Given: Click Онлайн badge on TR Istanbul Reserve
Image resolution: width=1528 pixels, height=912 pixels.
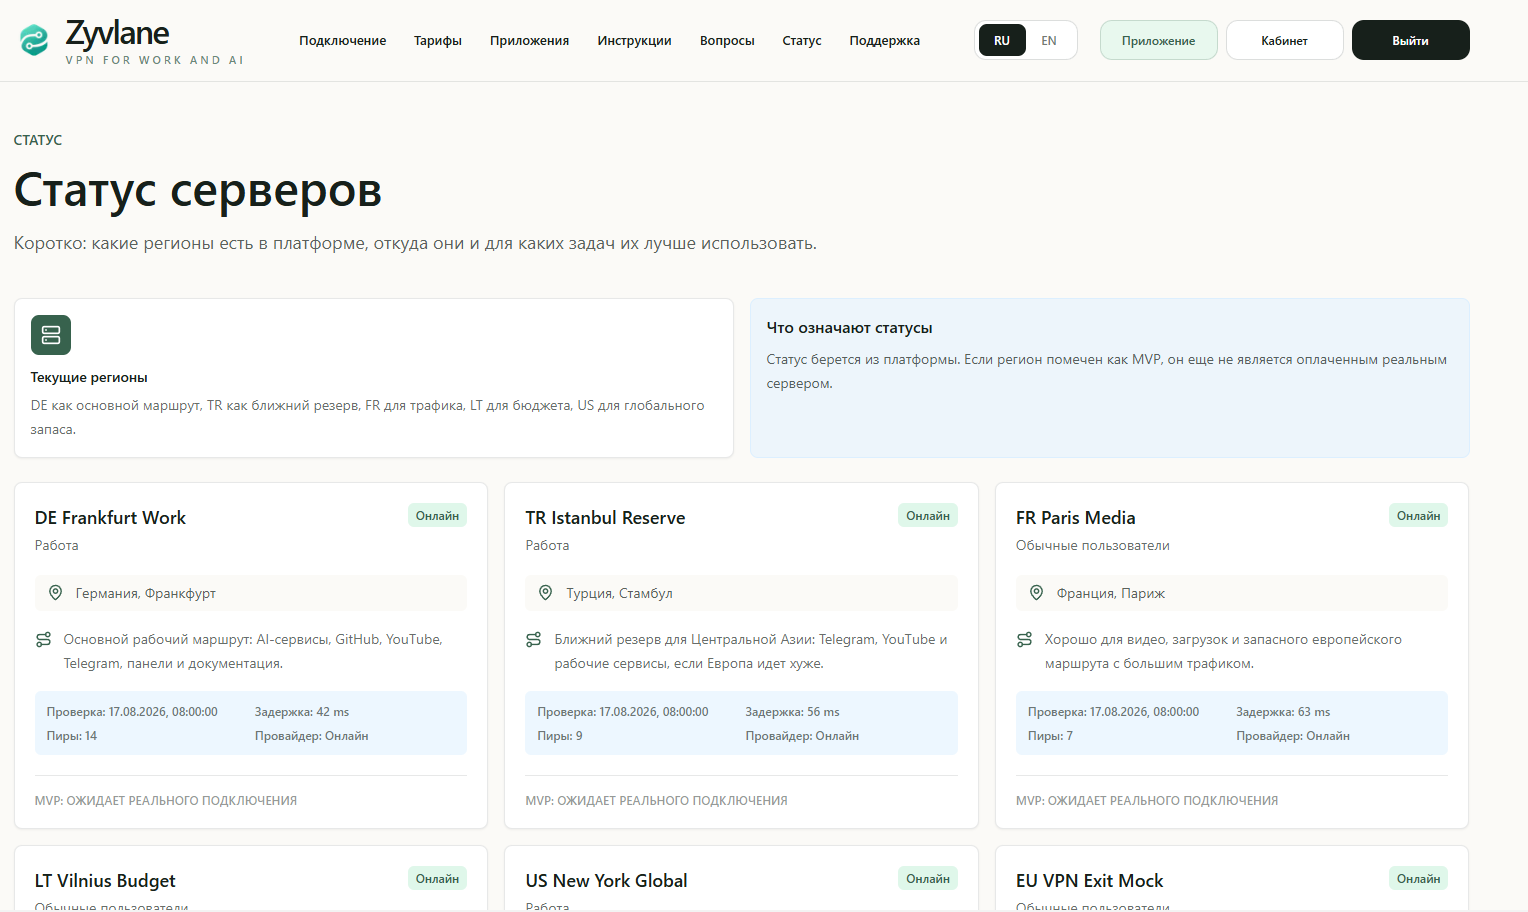Looking at the screenshot, I should 928,516.
